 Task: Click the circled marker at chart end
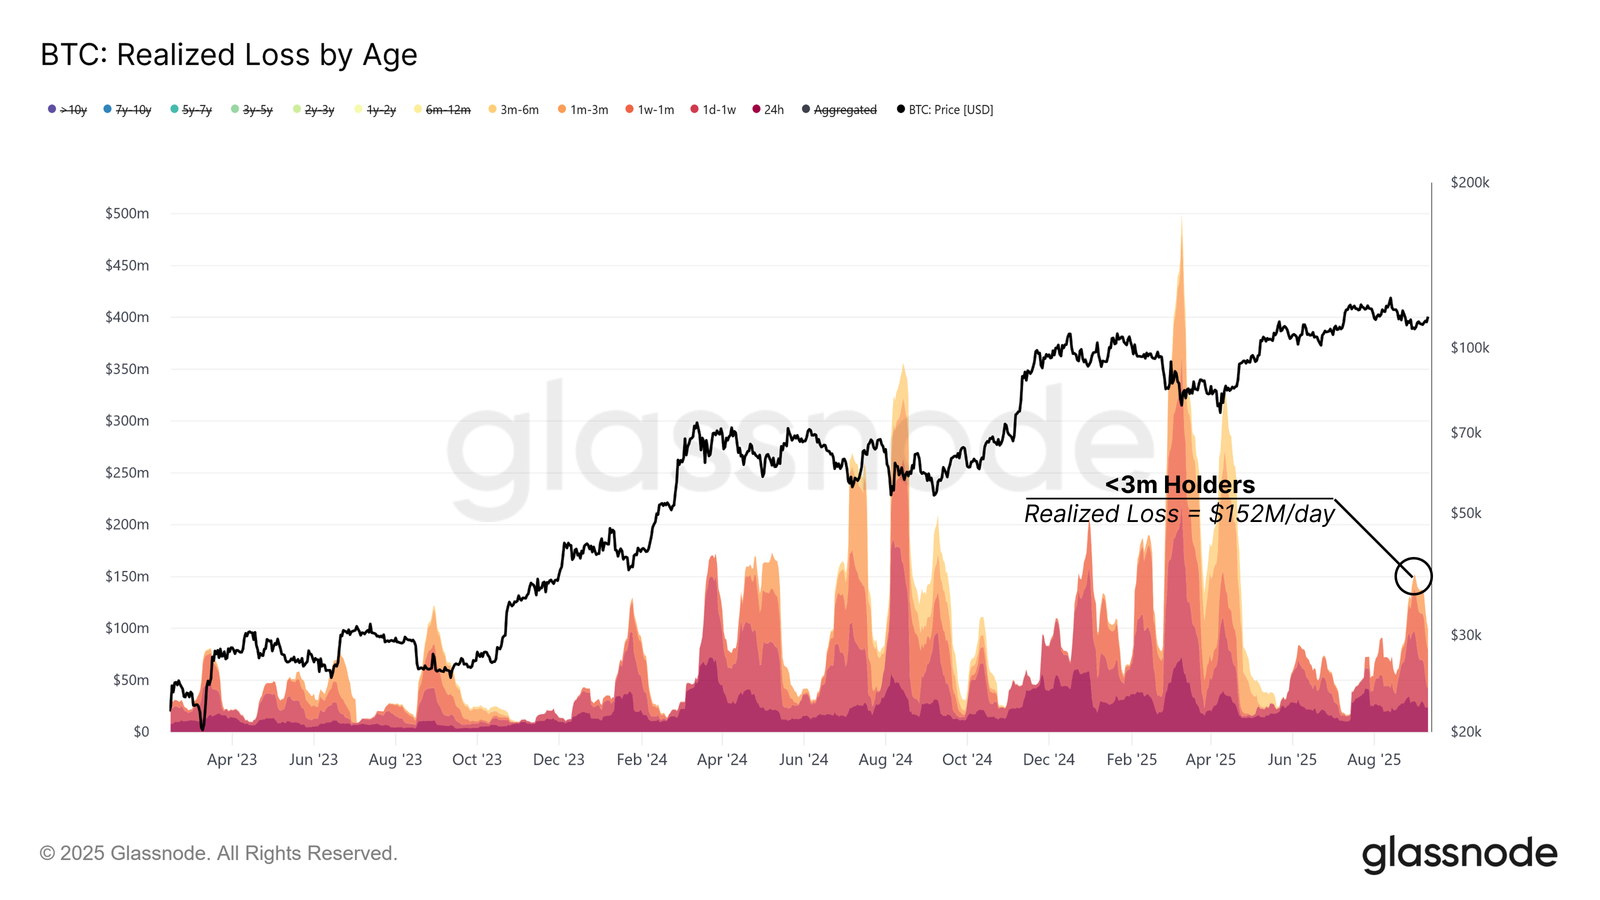1414,576
